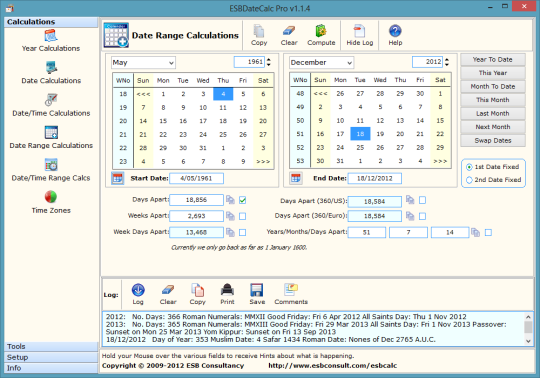540x378 pixels.
Task: Click the Log icon in log toolbar
Action: click(138, 294)
